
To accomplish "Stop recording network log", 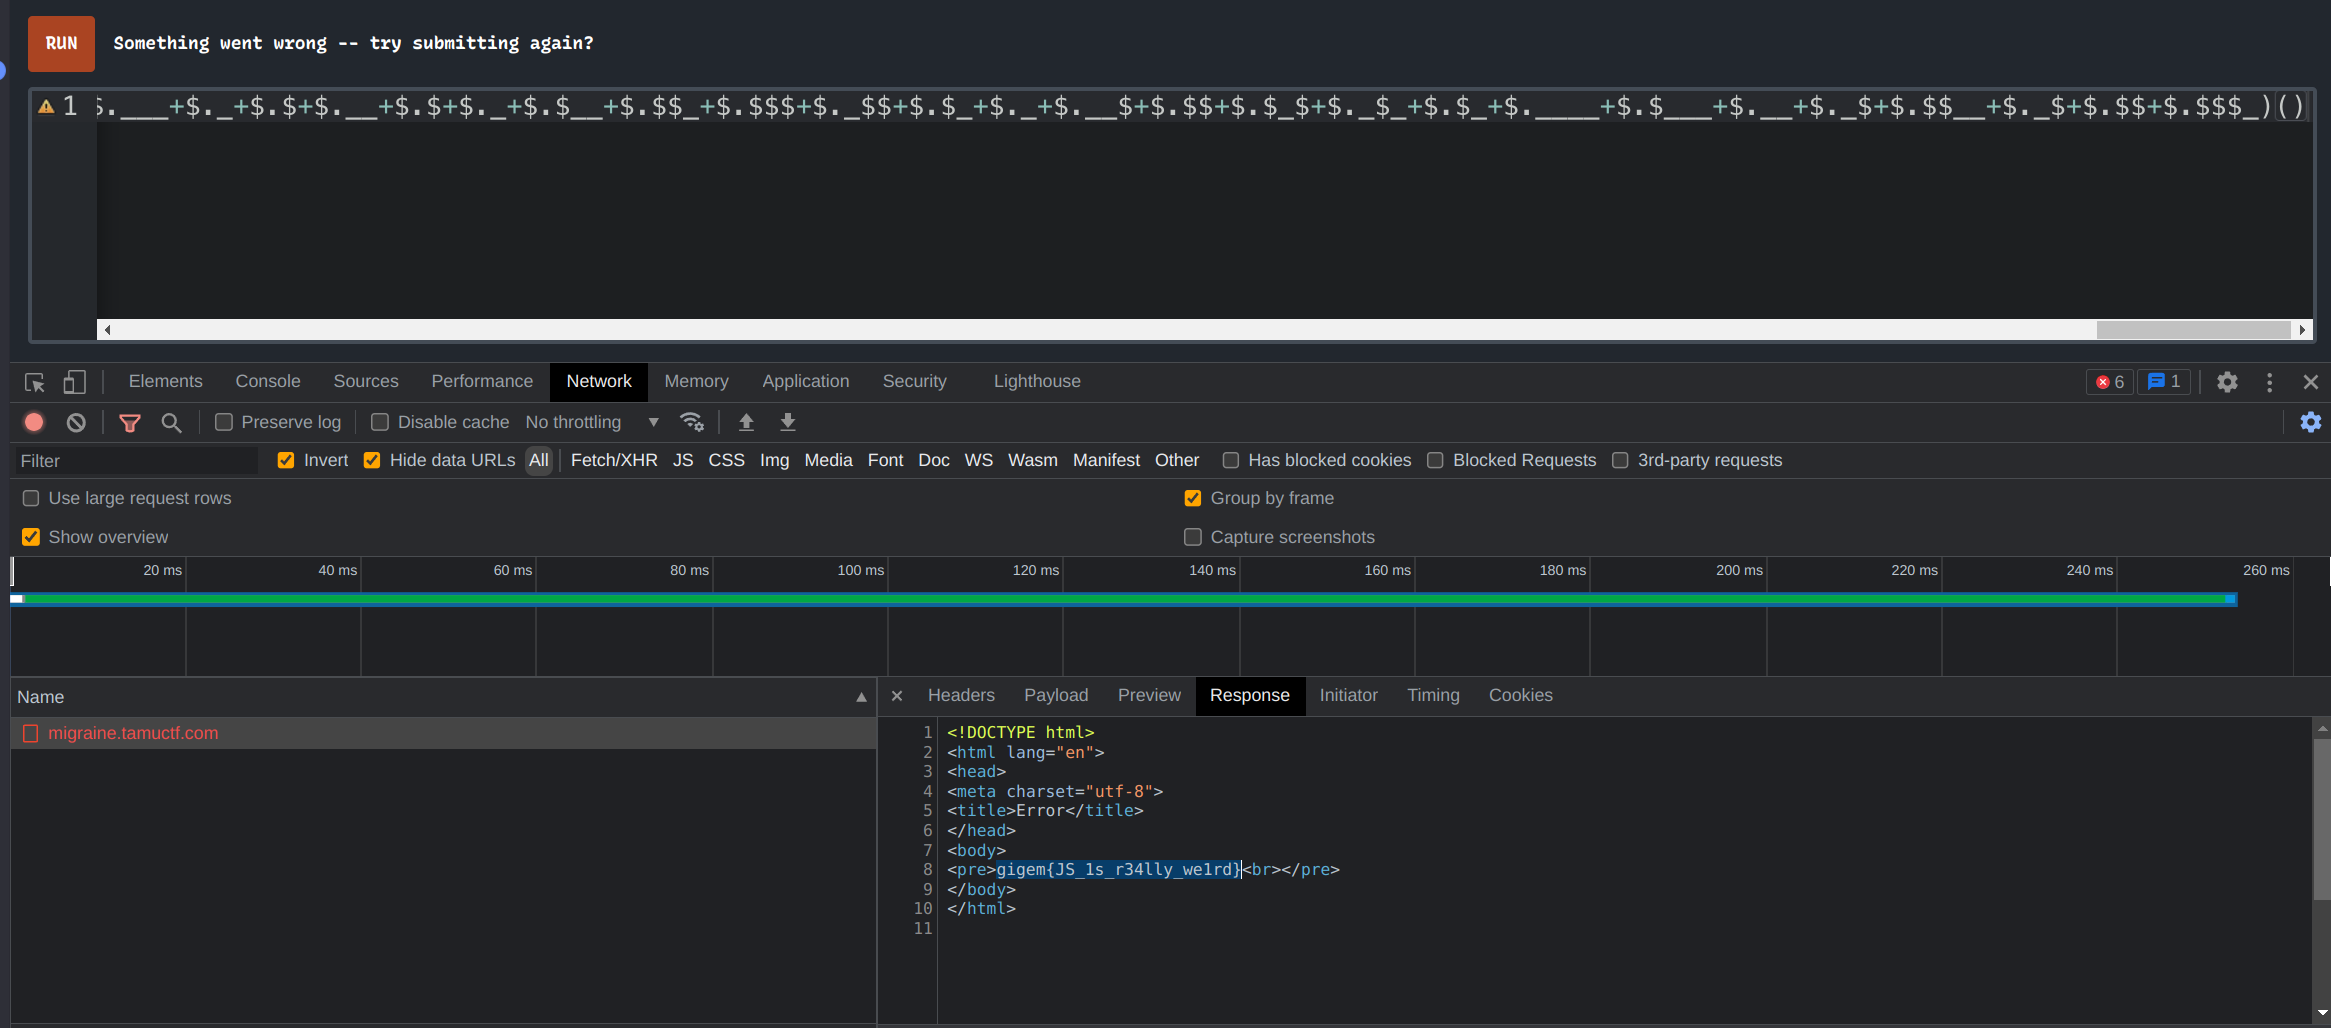I will [34, 422].
